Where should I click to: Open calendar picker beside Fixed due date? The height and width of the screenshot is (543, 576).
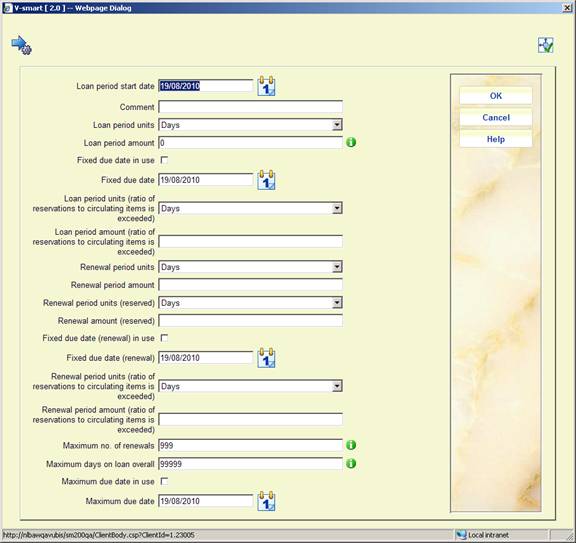pos(266,180)
